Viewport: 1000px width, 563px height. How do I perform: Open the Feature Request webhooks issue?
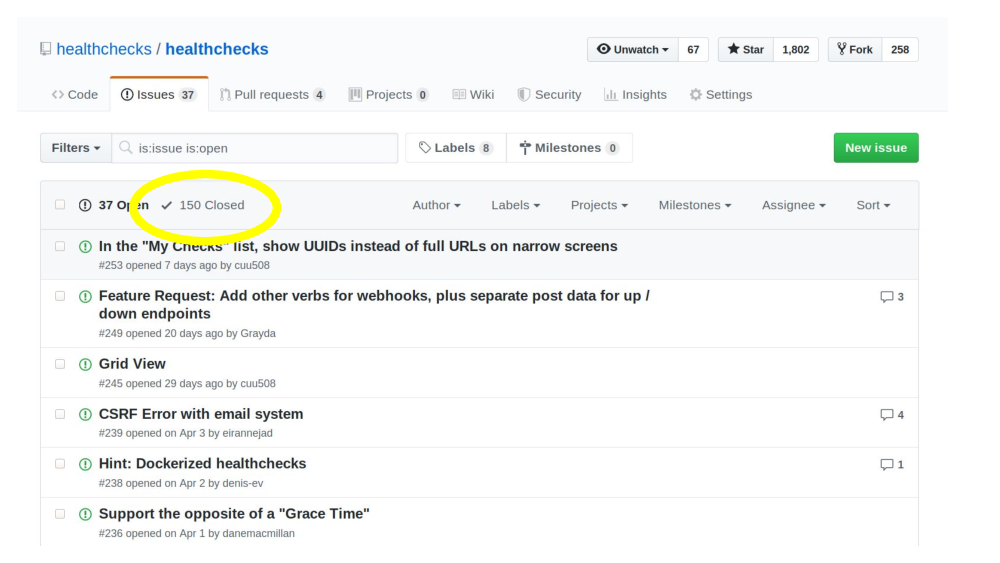coord(374,305)
